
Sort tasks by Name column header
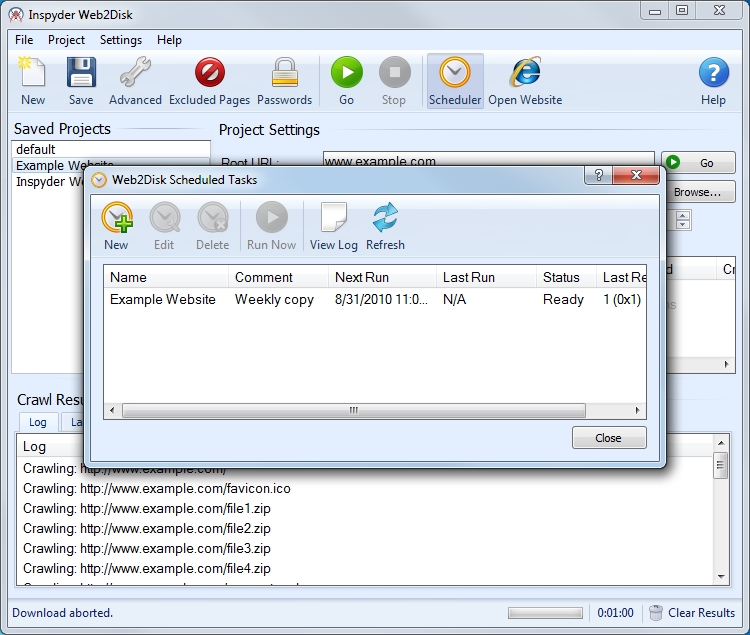tap(166, 277)
